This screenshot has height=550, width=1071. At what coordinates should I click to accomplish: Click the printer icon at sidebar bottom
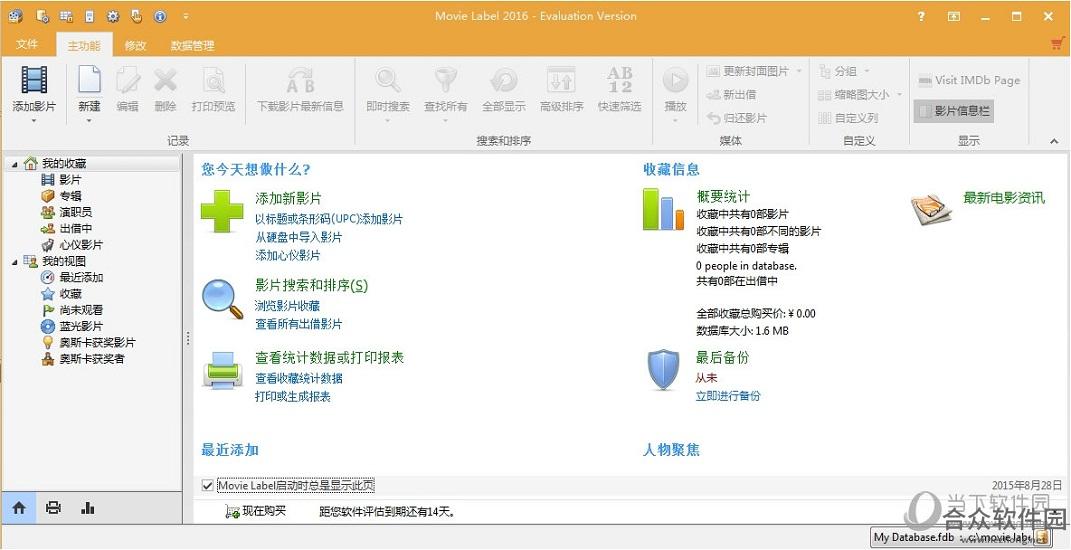click(53, 508)
